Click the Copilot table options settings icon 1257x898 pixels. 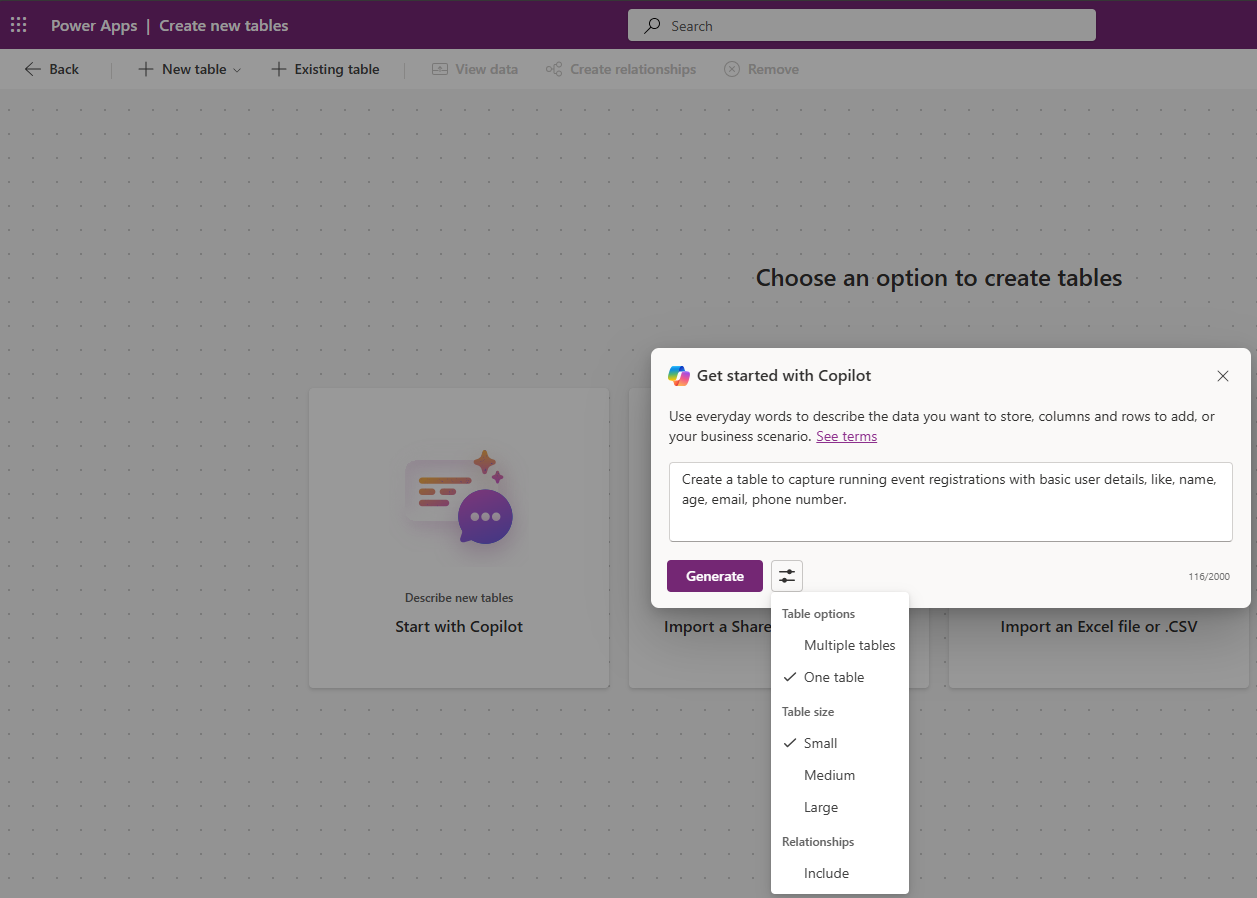pos(787,576)
